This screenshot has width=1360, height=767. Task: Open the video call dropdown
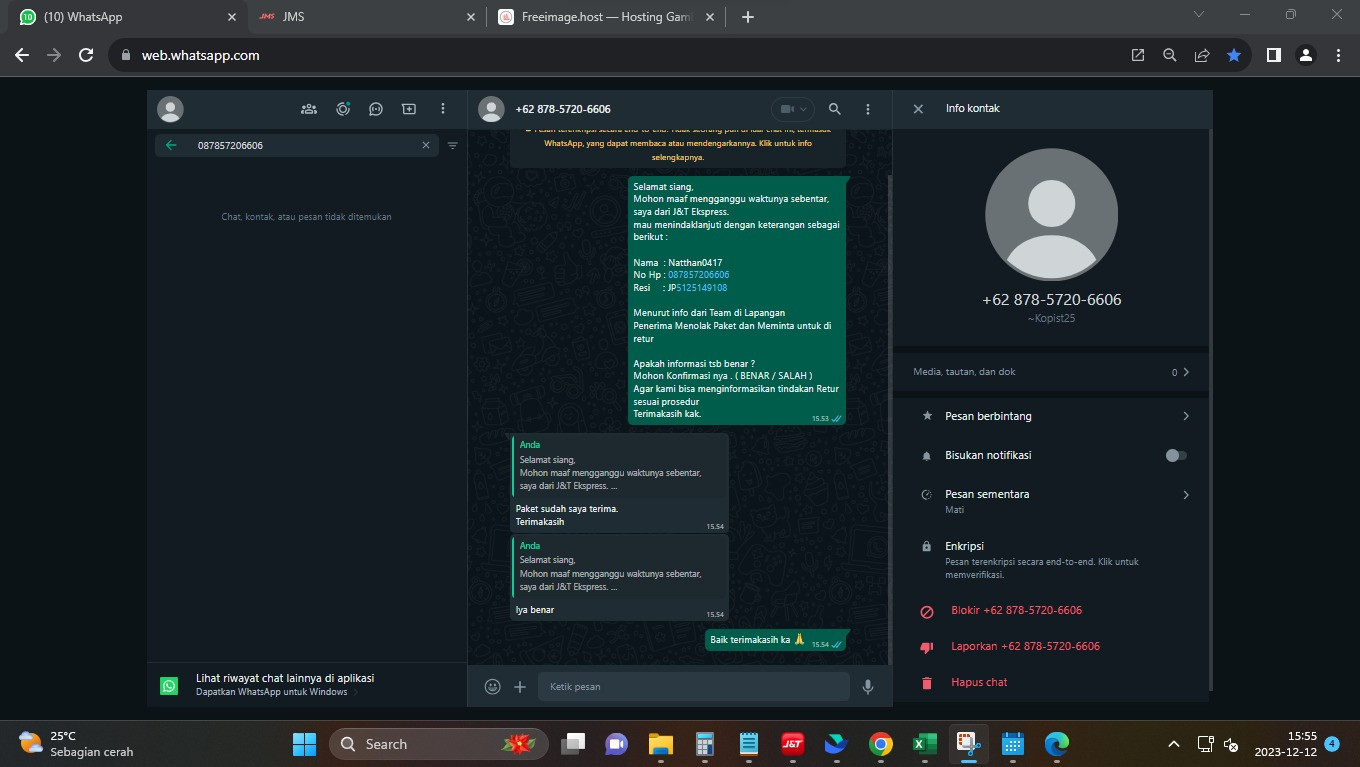pyautogui.click(x=792, y=109)
